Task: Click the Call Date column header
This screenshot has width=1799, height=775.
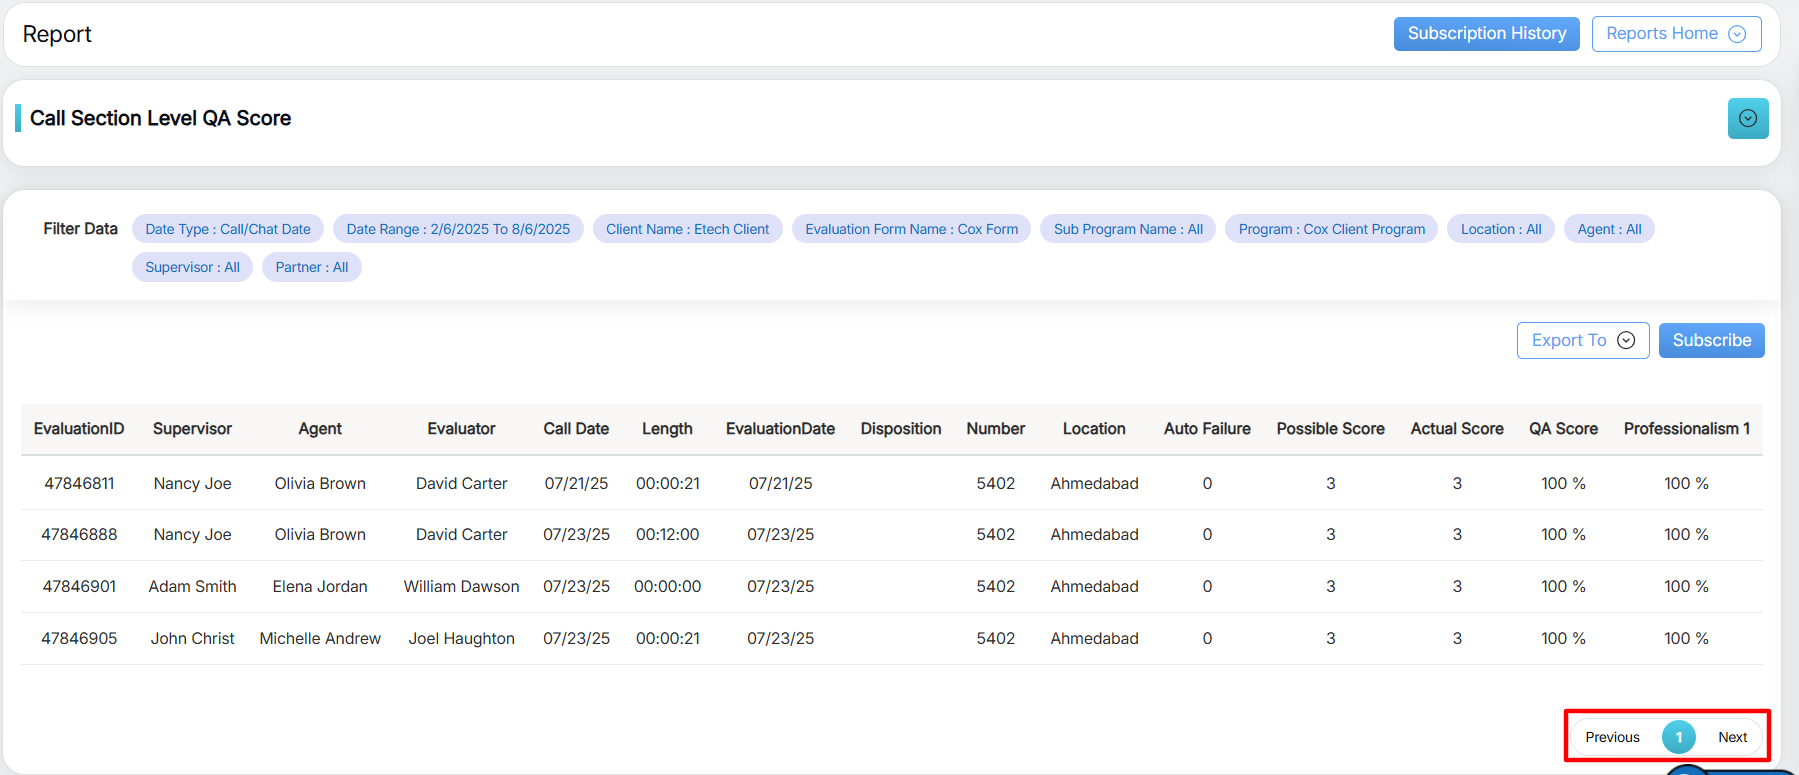Action: 576,429
